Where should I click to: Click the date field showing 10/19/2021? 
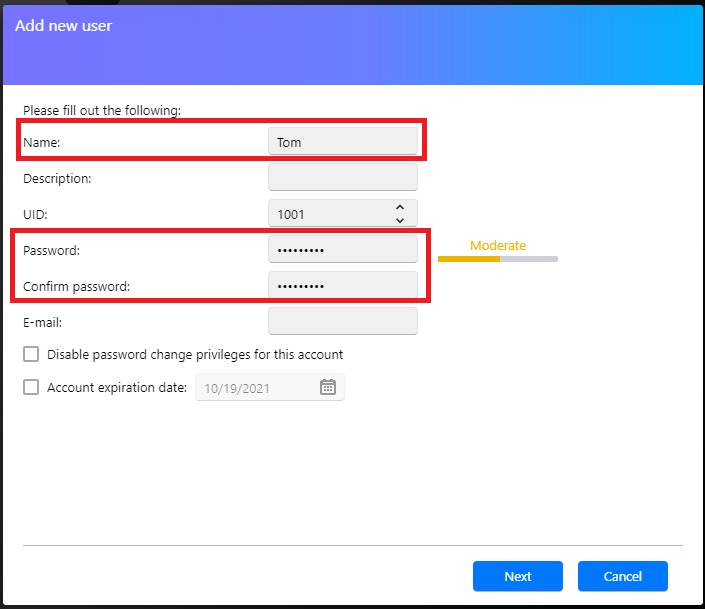(255, 387)
